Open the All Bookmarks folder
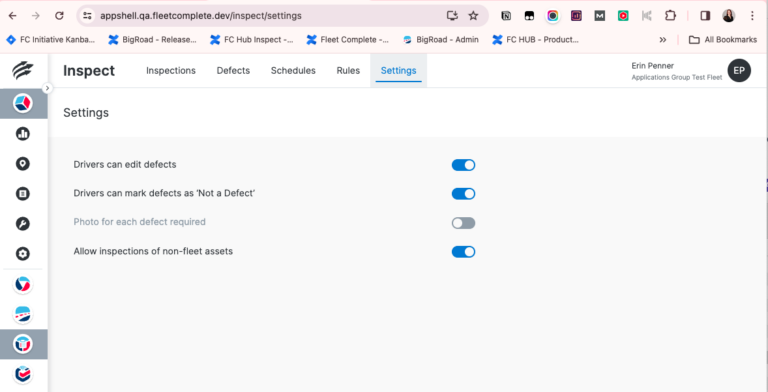Image resolution: width=768 pixels, height=392 pixels. (x=723, y=40)
